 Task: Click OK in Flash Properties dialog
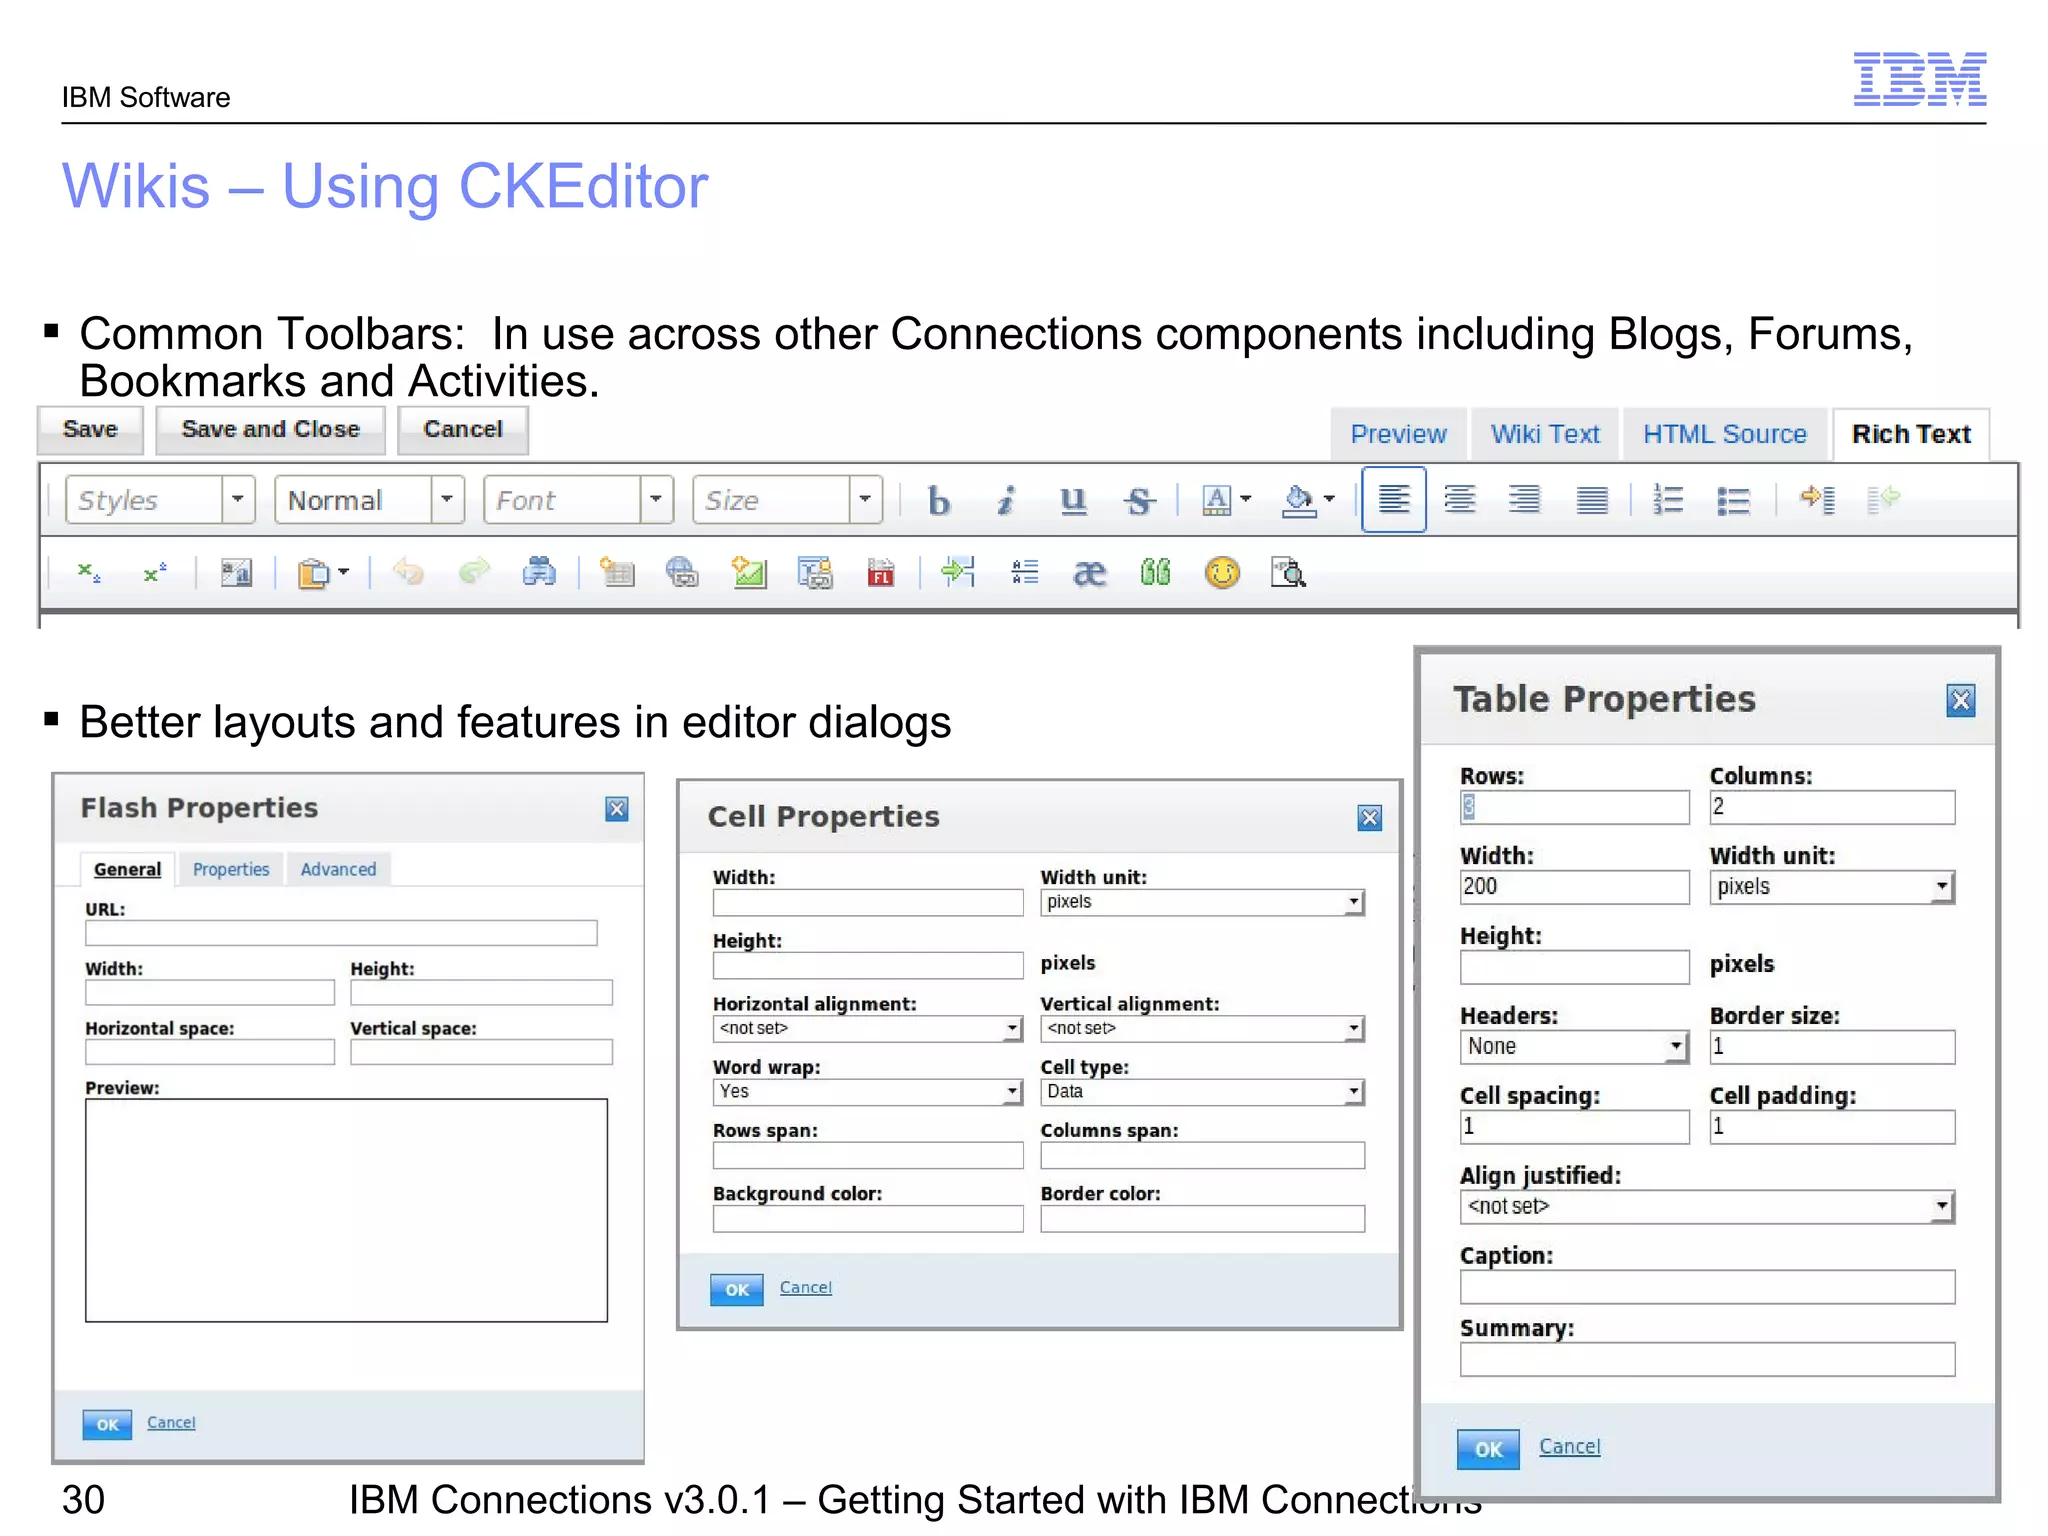pos(107,1425)
